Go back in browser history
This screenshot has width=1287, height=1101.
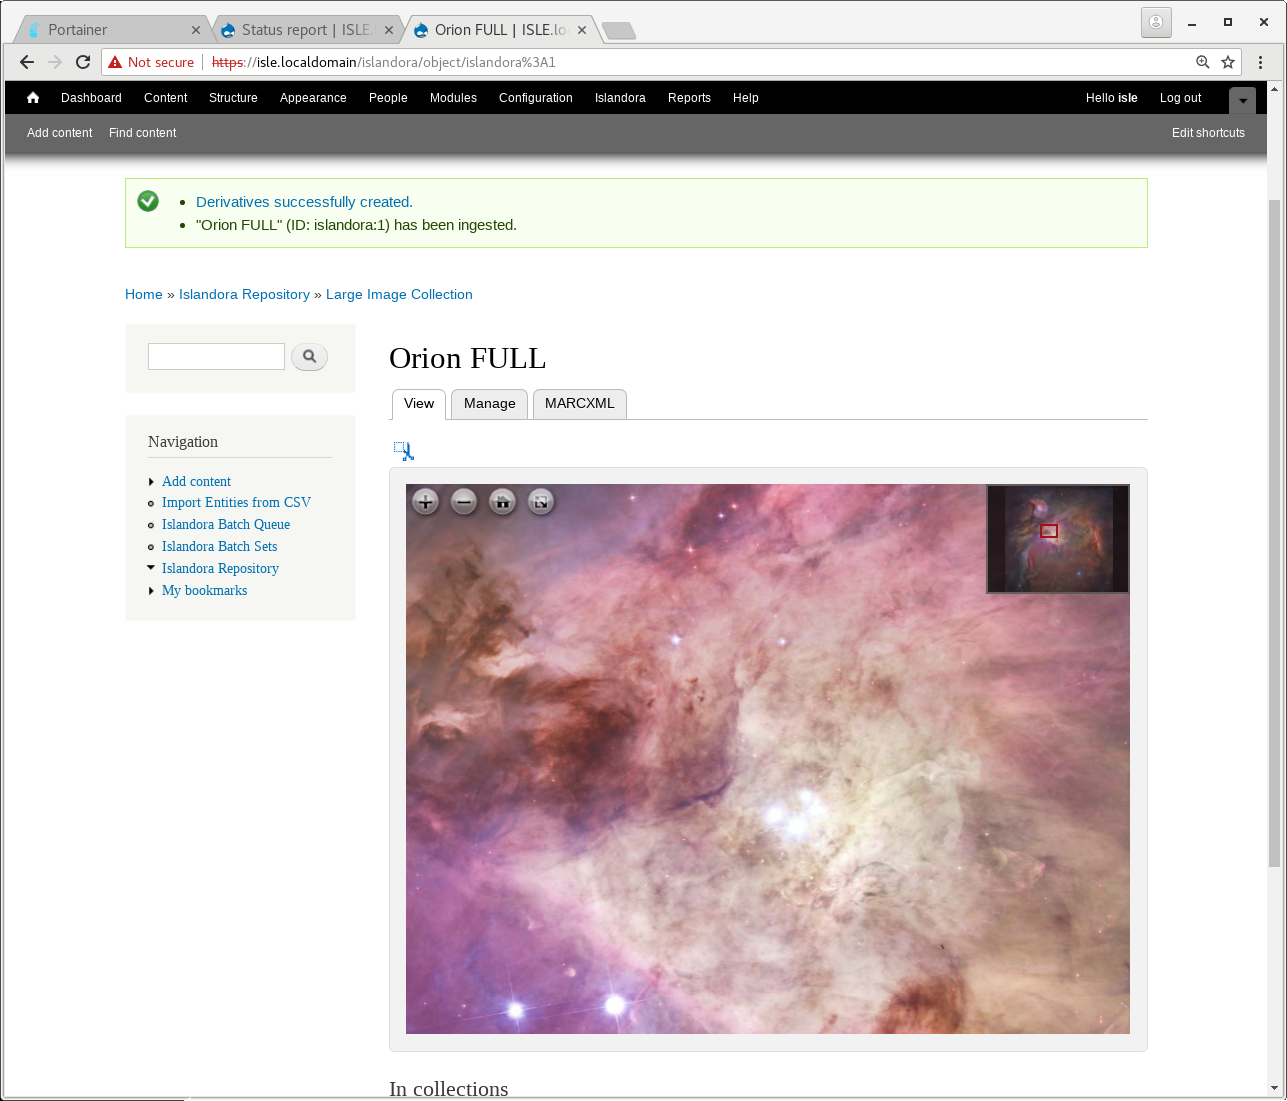click(x=27, y=62)
